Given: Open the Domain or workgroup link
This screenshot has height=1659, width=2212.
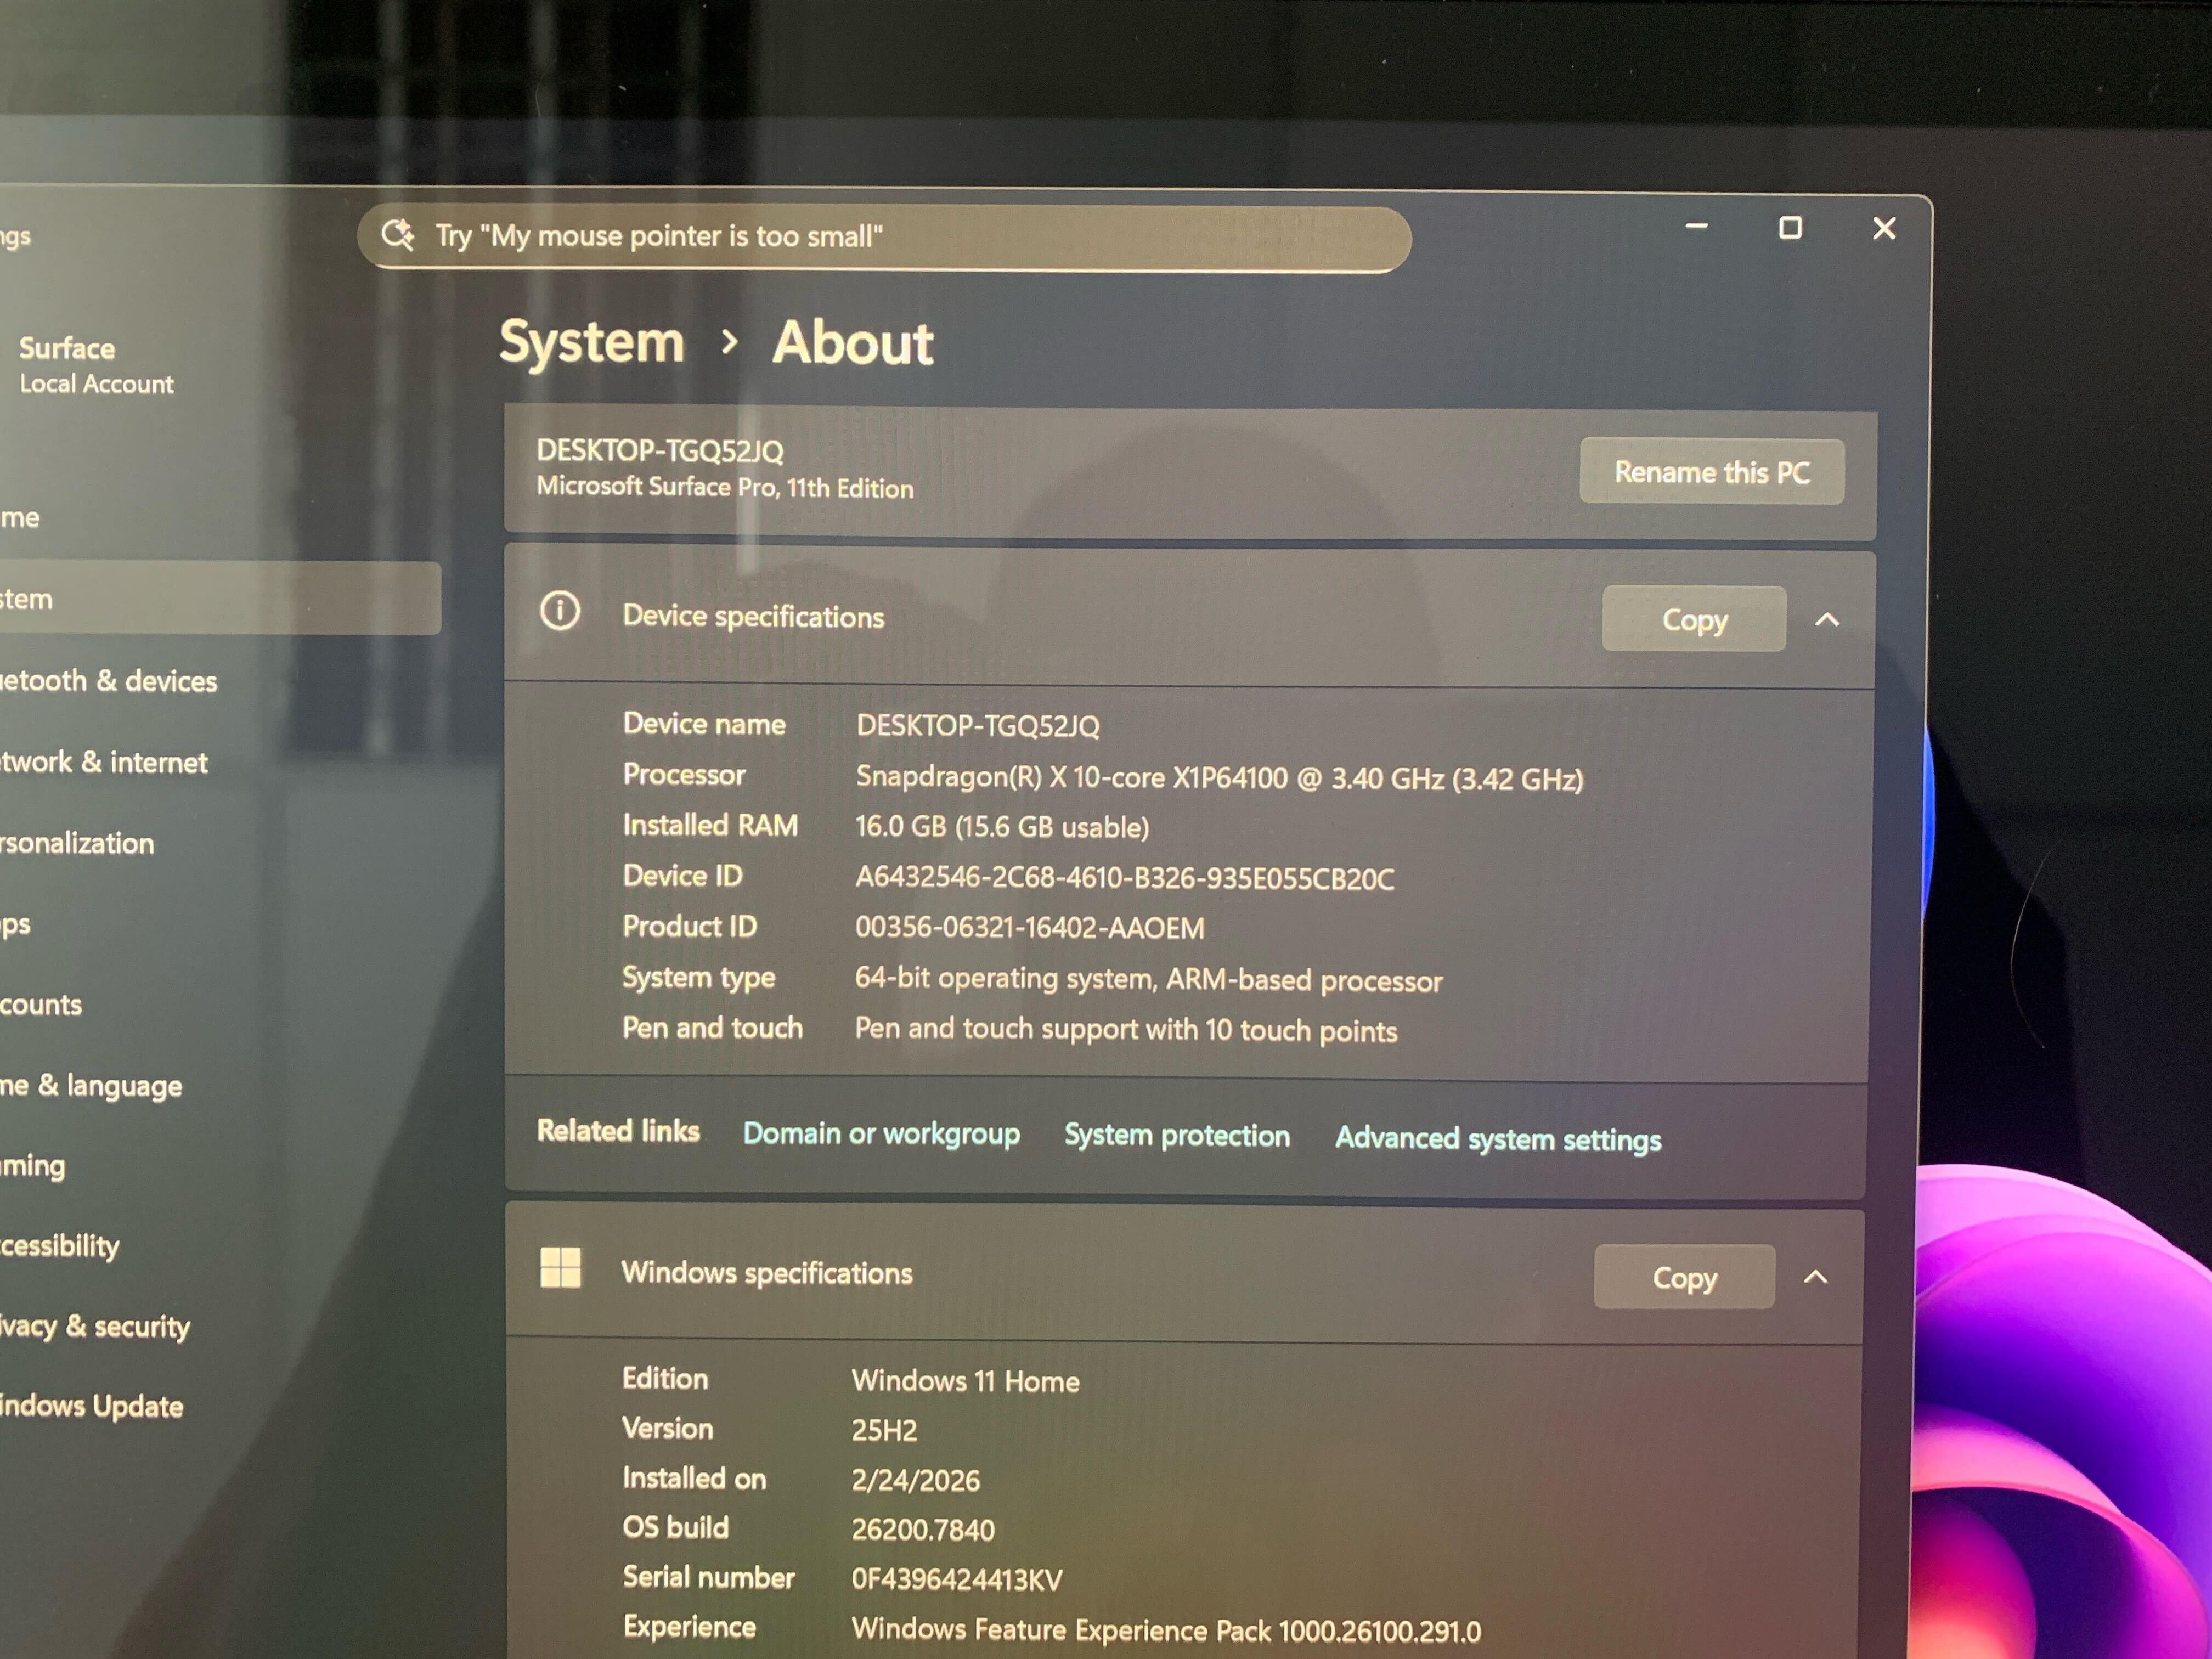Looking at the screenshot, I should [881, 1133].
